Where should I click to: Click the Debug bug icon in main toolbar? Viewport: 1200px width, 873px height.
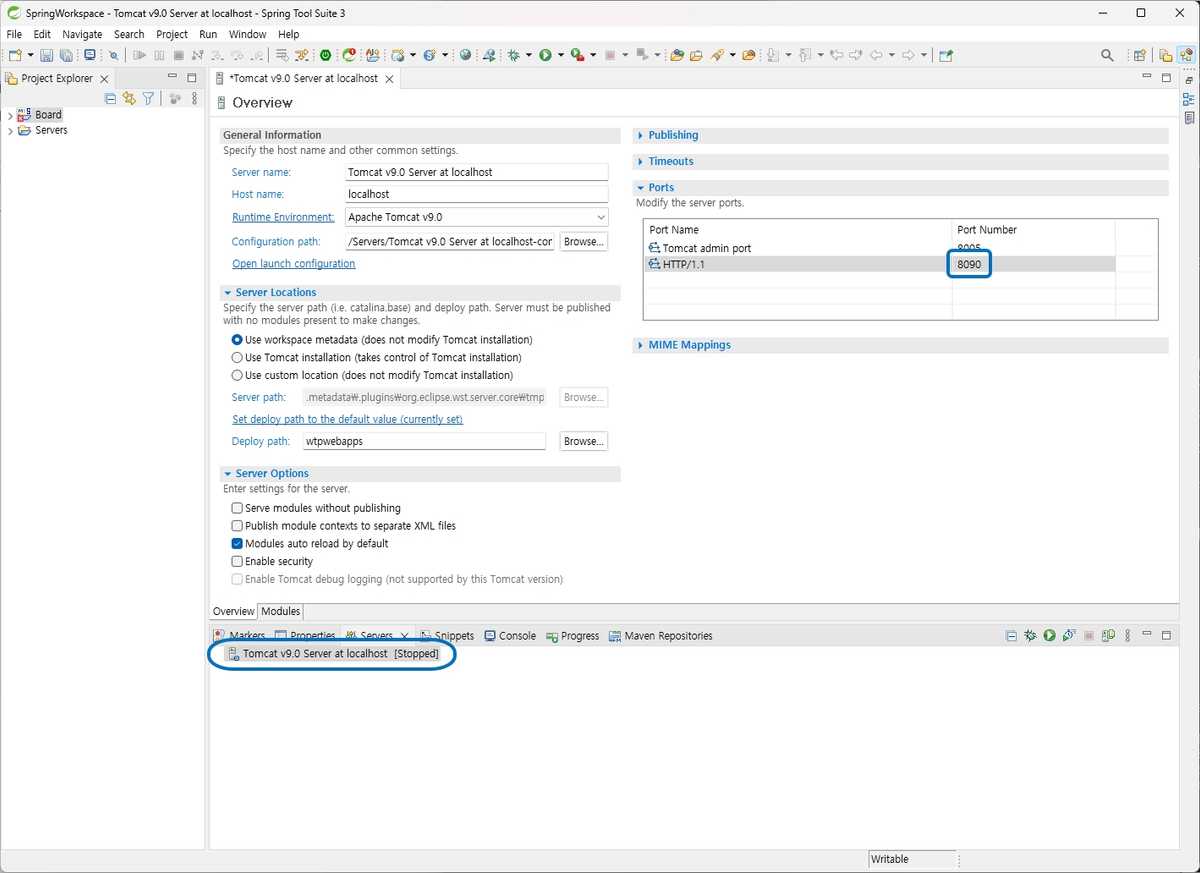click(514, 55)
